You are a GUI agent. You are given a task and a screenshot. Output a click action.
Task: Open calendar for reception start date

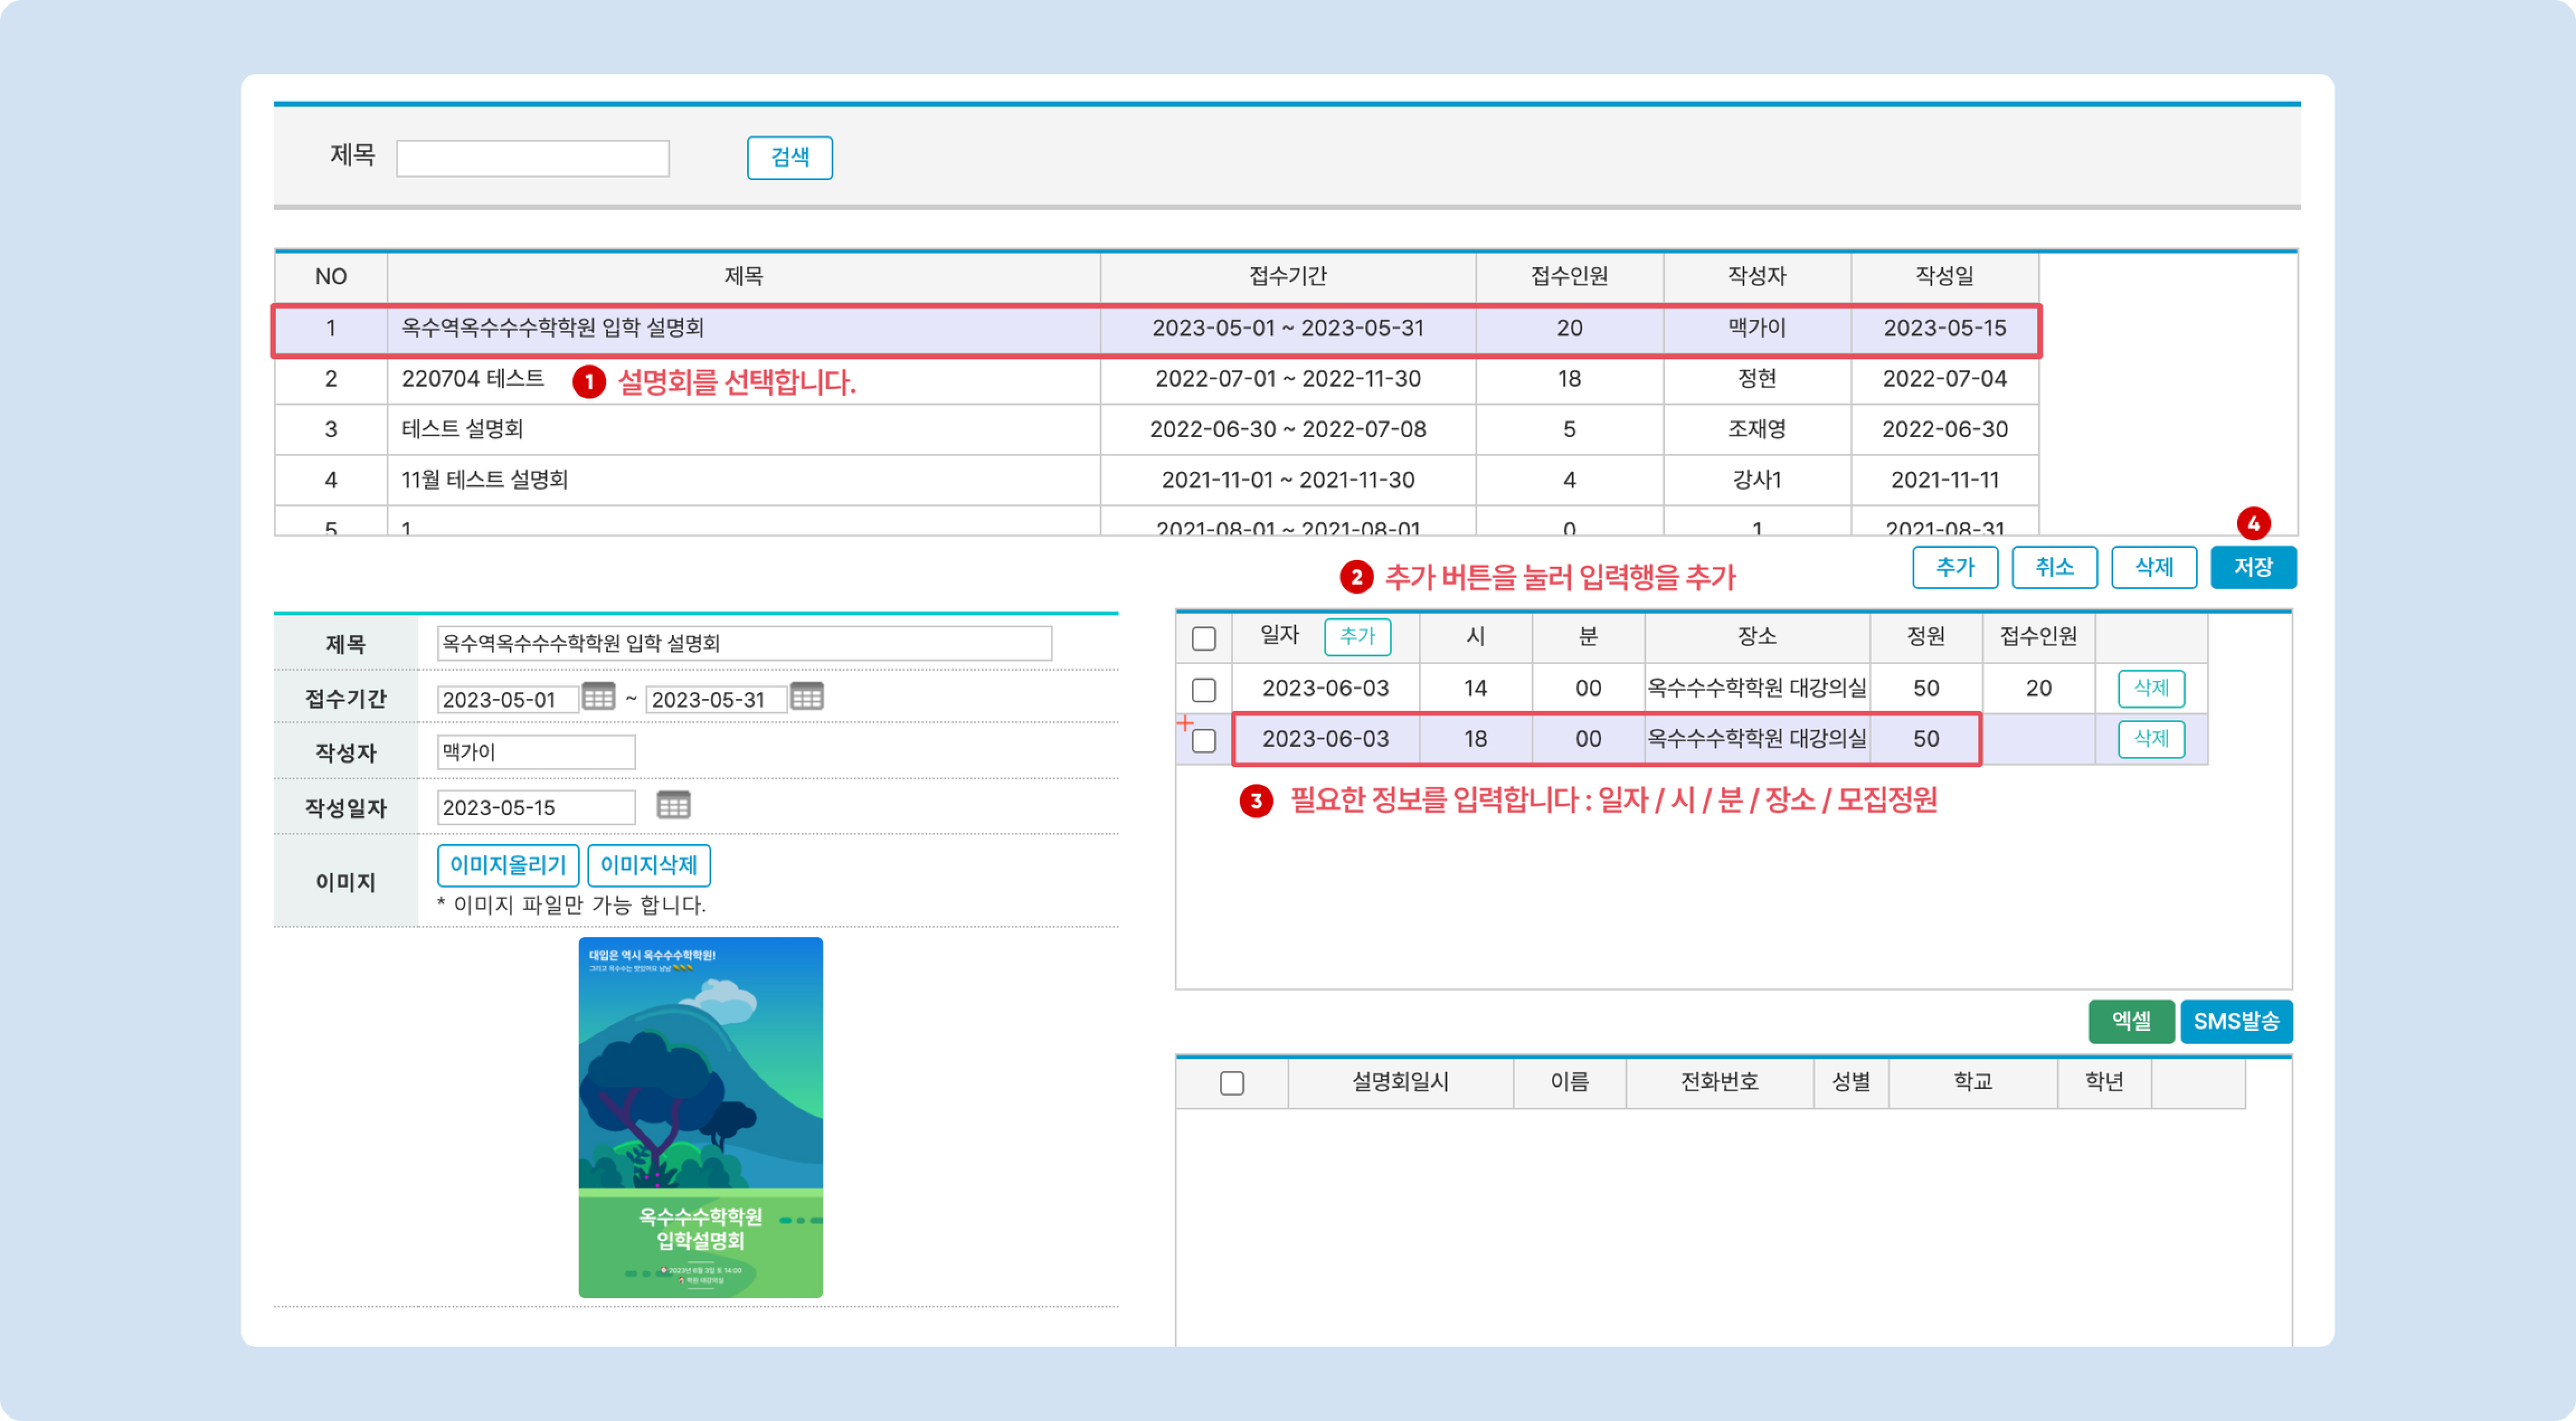(x=598, y=696)
